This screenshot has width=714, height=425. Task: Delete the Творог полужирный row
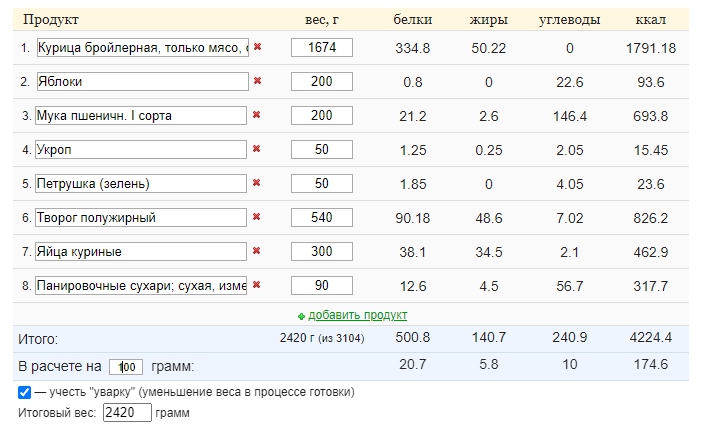(257, 217)
